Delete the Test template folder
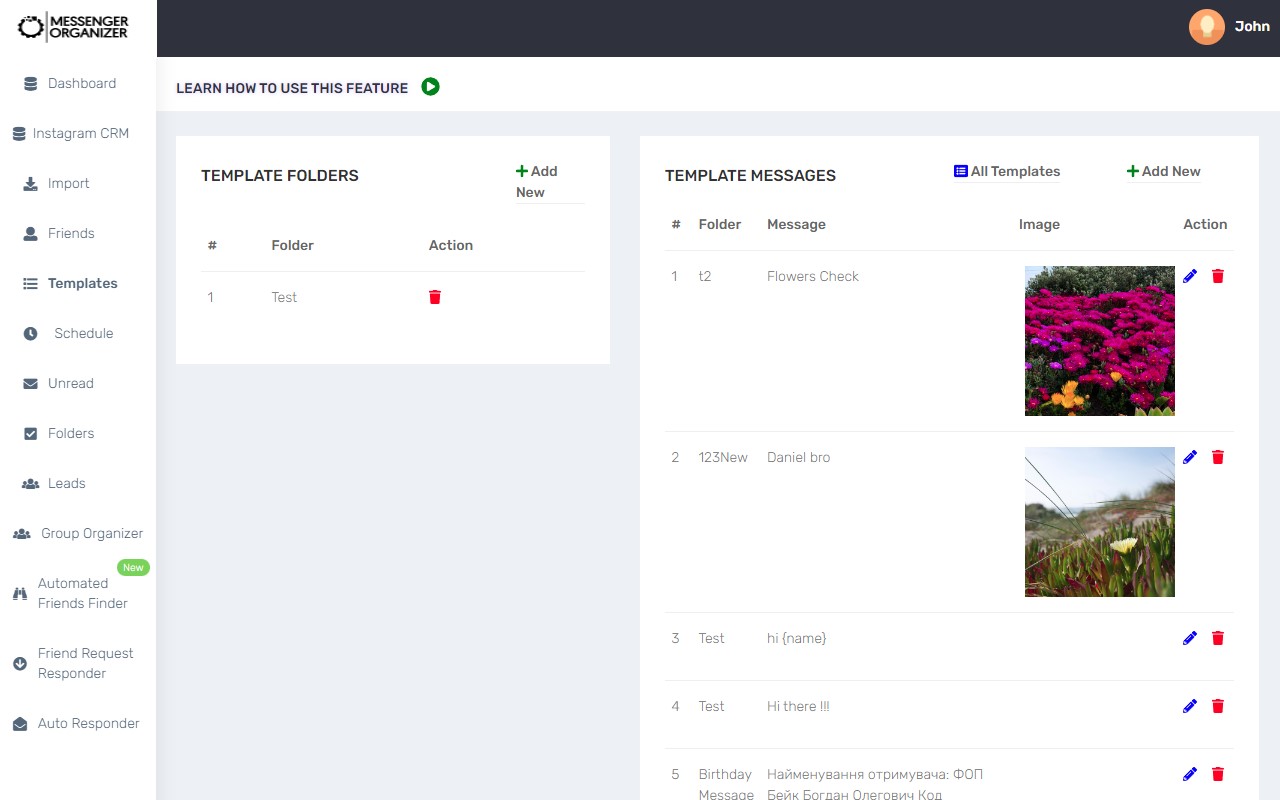Viewport: 1280px width, 800px height. [x=435, y=297]
